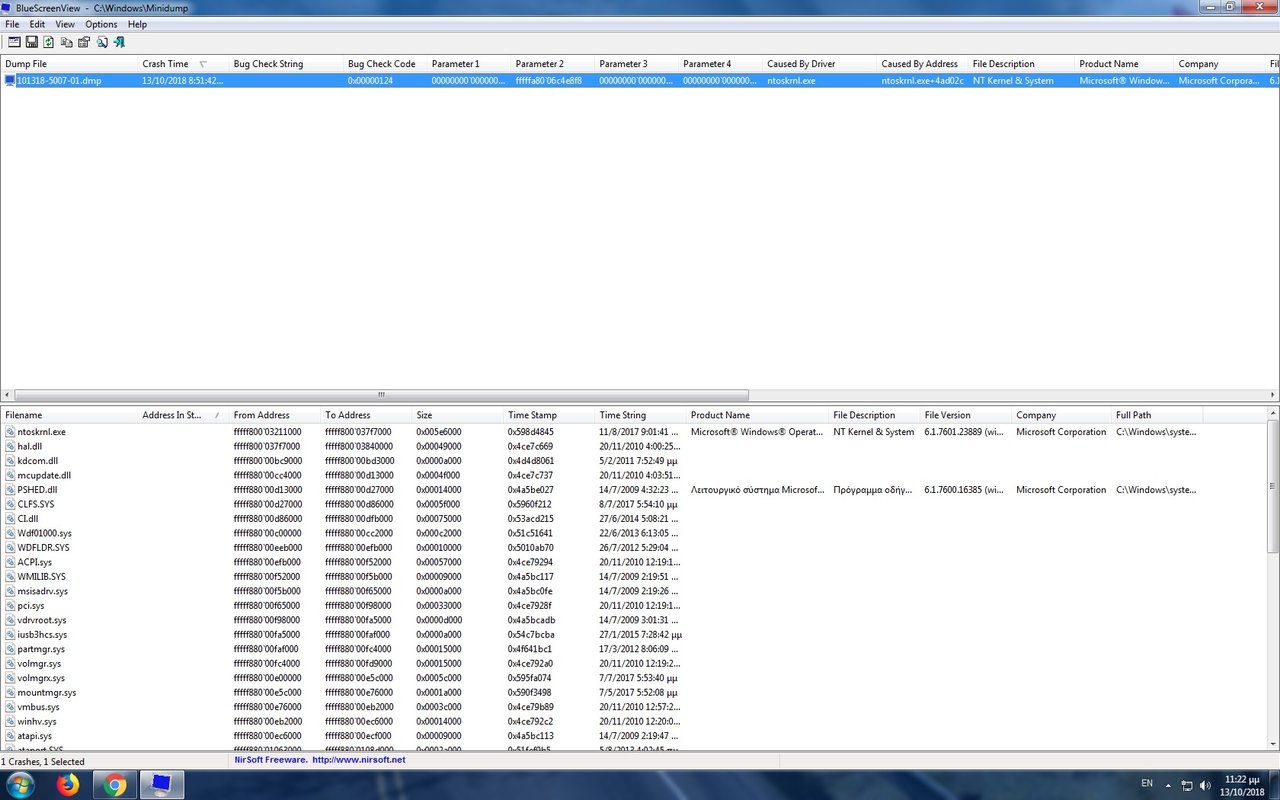Click the file icon beside ntoskrnl.exe
This screenshot has height=800, width=1280.
(10, 432)
